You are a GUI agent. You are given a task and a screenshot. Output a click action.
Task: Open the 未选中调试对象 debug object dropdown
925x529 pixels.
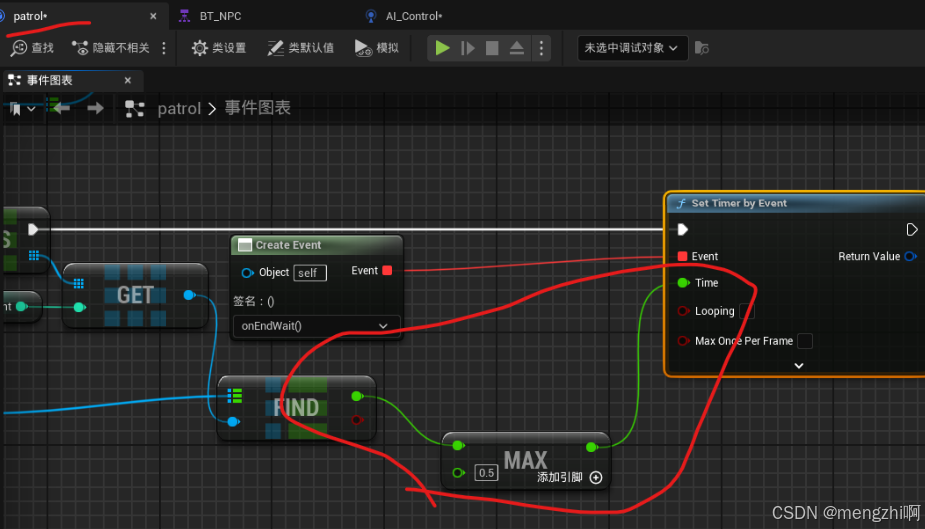tap(632, 48)
